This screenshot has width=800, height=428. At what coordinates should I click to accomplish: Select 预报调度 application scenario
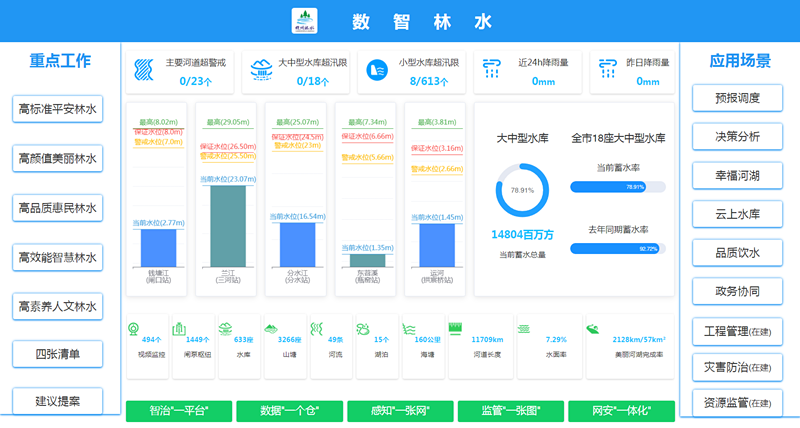coord(739,98)
